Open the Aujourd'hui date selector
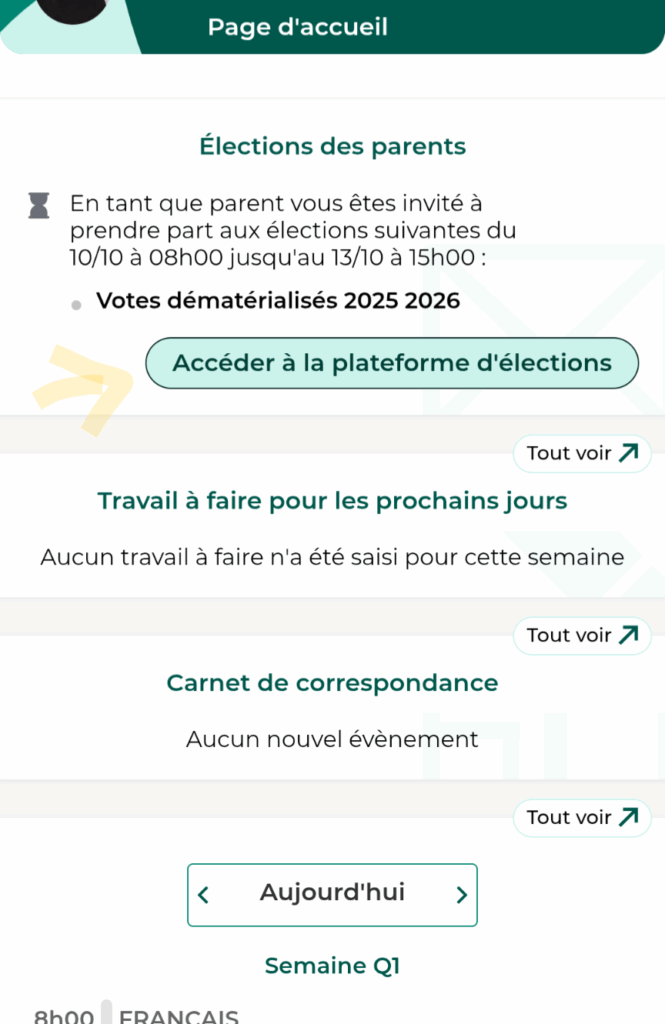This screenshot has width=665, height=1024. pos(332,893)
